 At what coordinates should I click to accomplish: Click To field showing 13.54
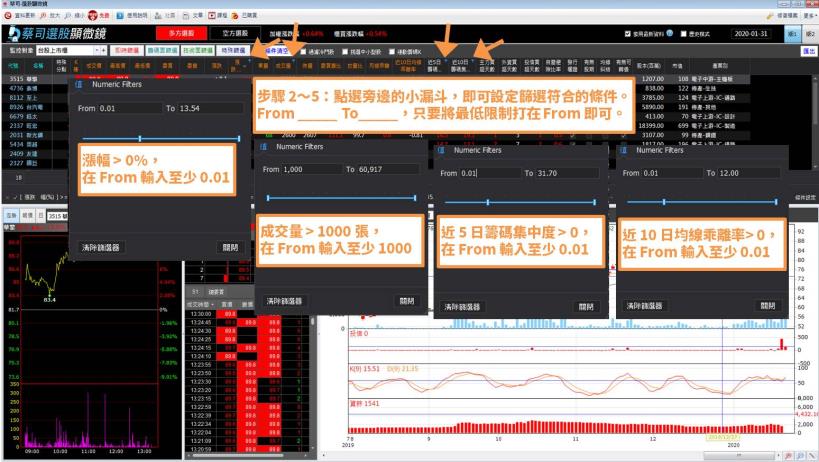(x=210, y=108)
